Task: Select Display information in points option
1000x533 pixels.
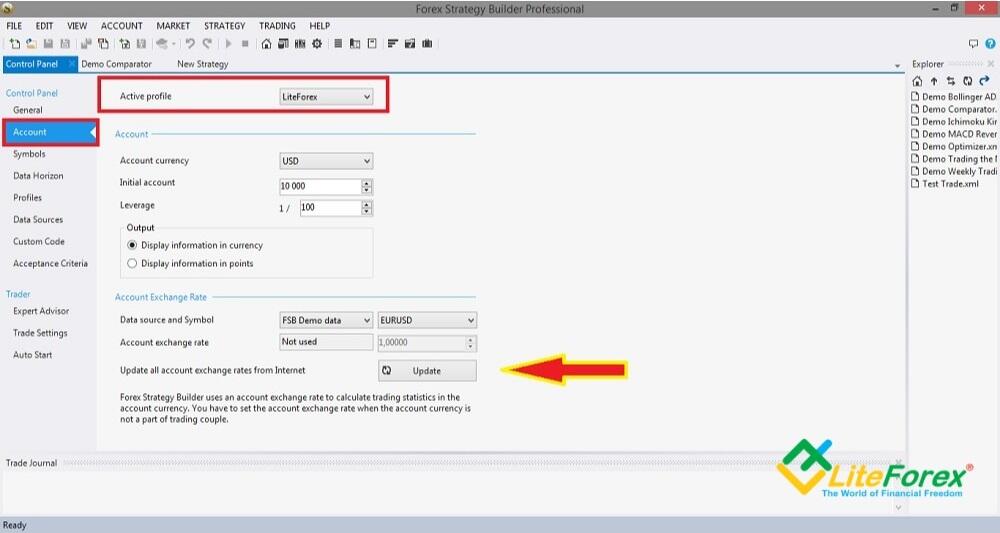Action: [131, 264]
